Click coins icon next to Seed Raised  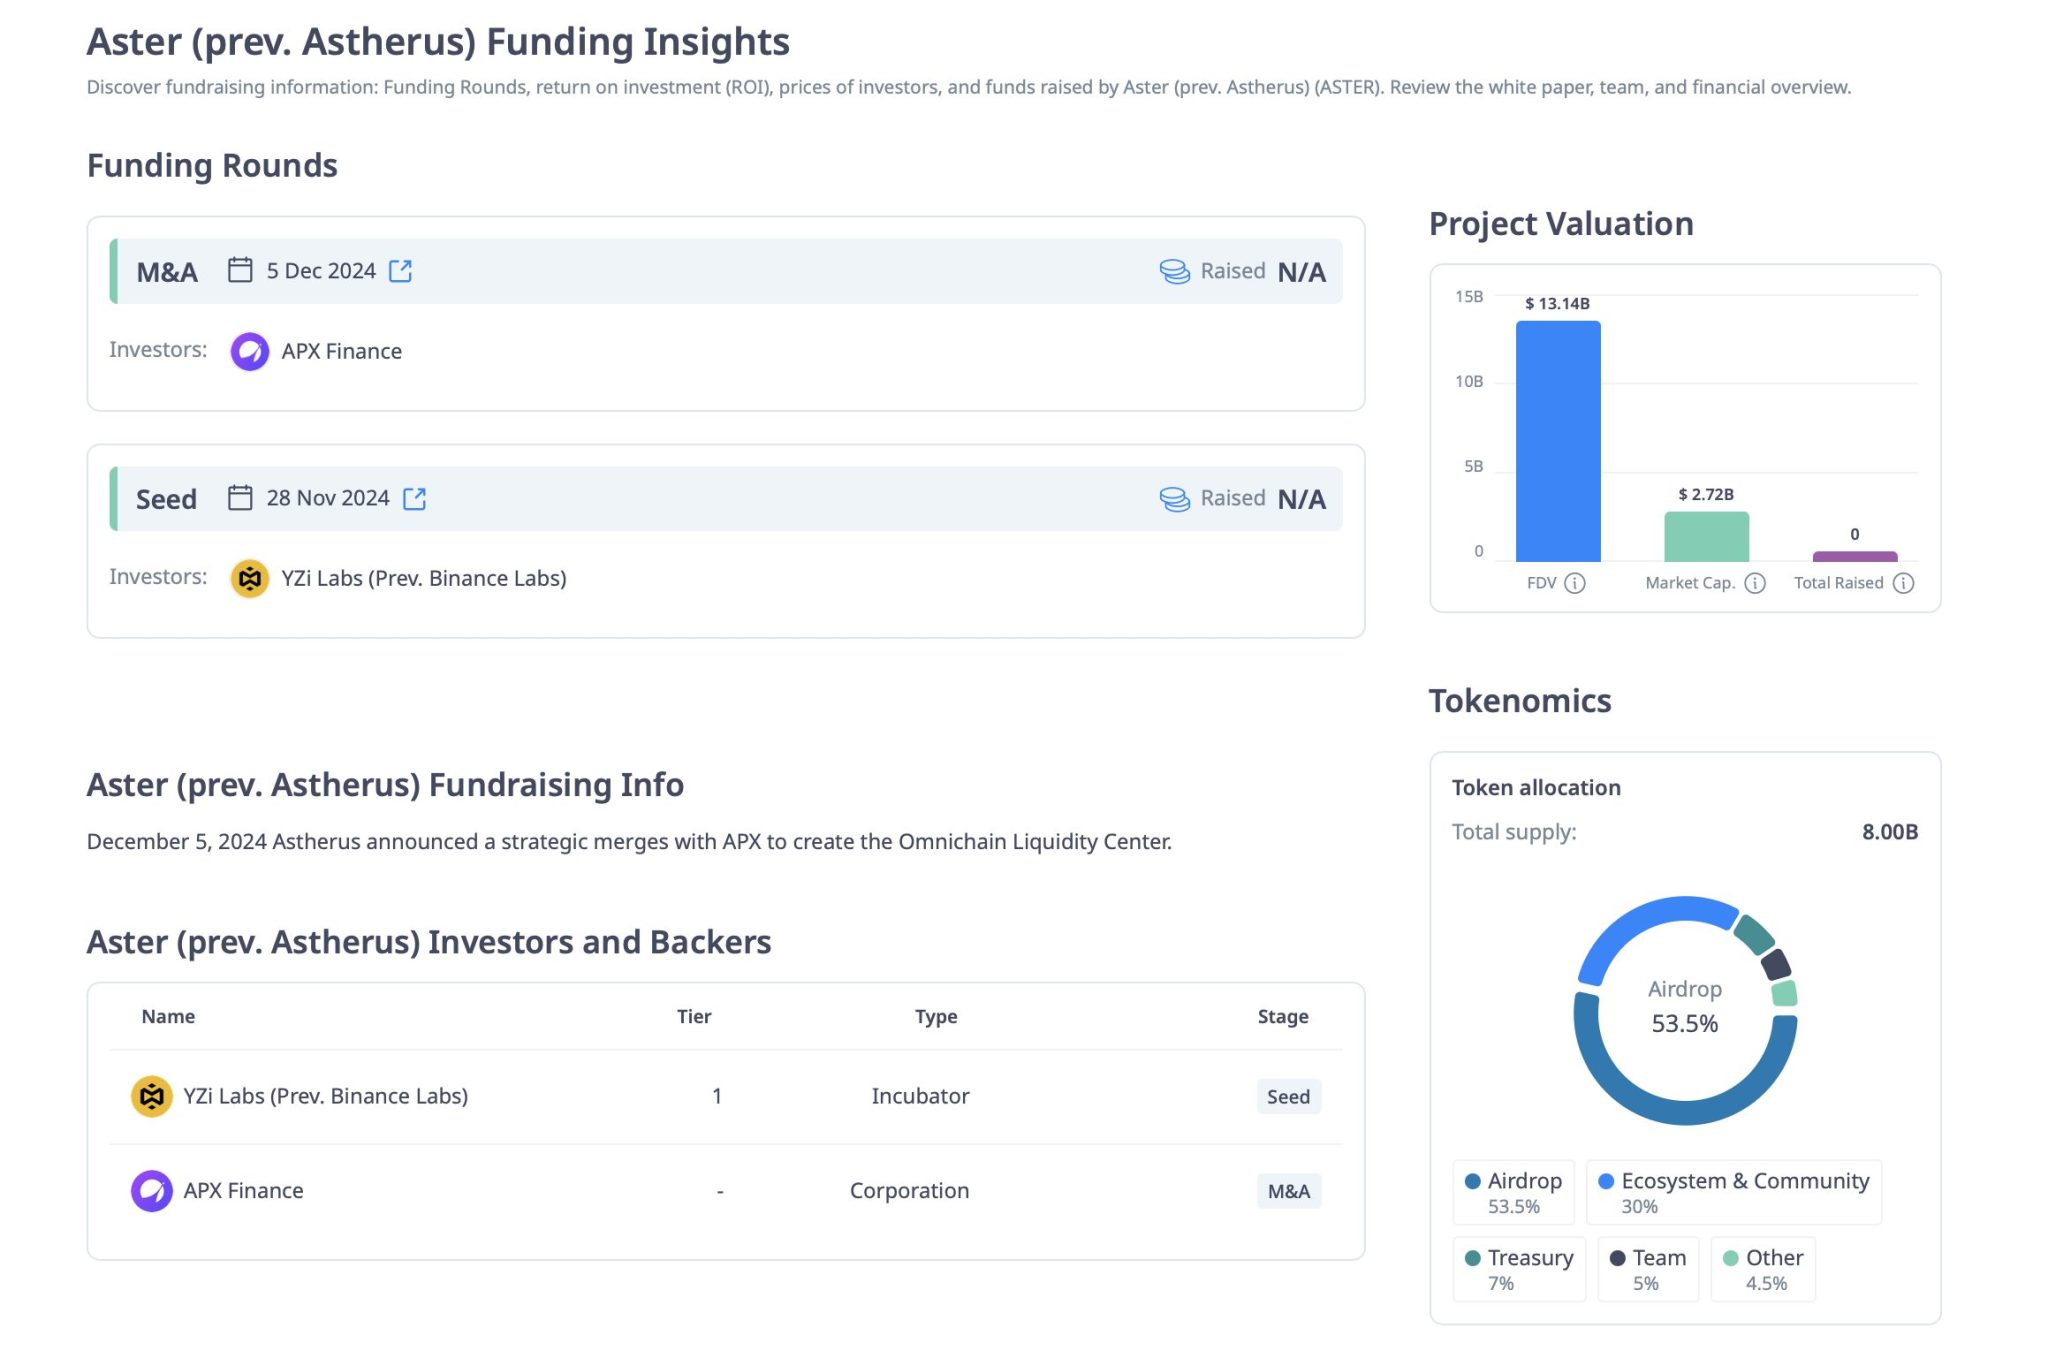click(x=1174, y=498)
